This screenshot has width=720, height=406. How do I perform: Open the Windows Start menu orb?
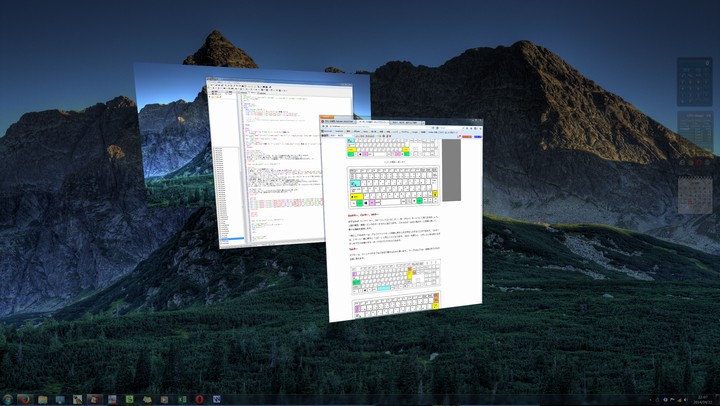9,398
